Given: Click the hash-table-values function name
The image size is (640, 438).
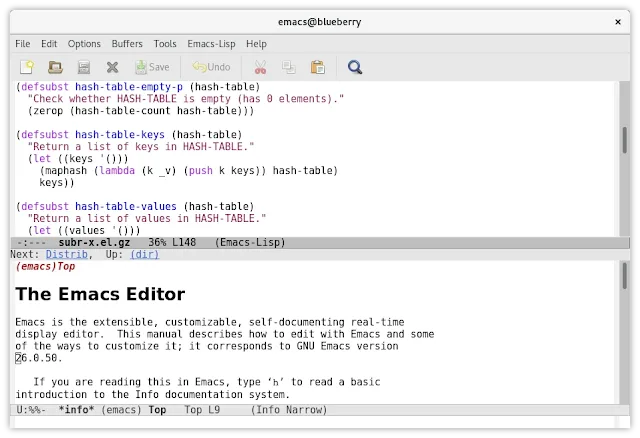Looking at the screenshot, I should [x=126, y=207].
